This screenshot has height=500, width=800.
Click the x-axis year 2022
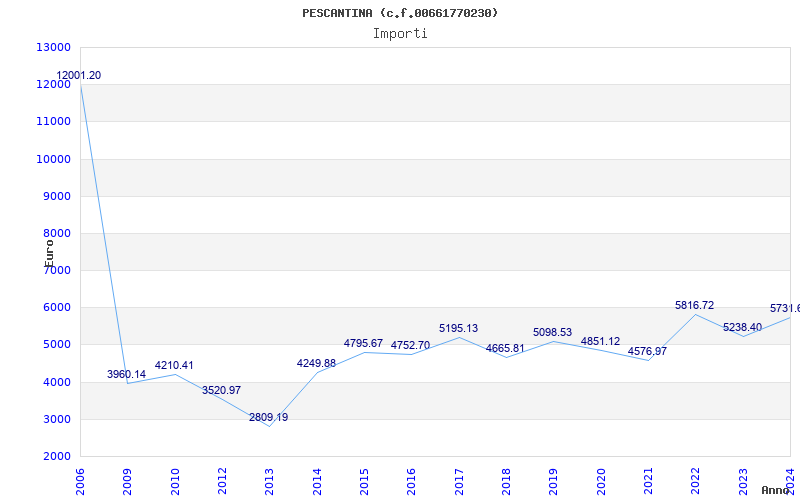[x=696, y=481]
